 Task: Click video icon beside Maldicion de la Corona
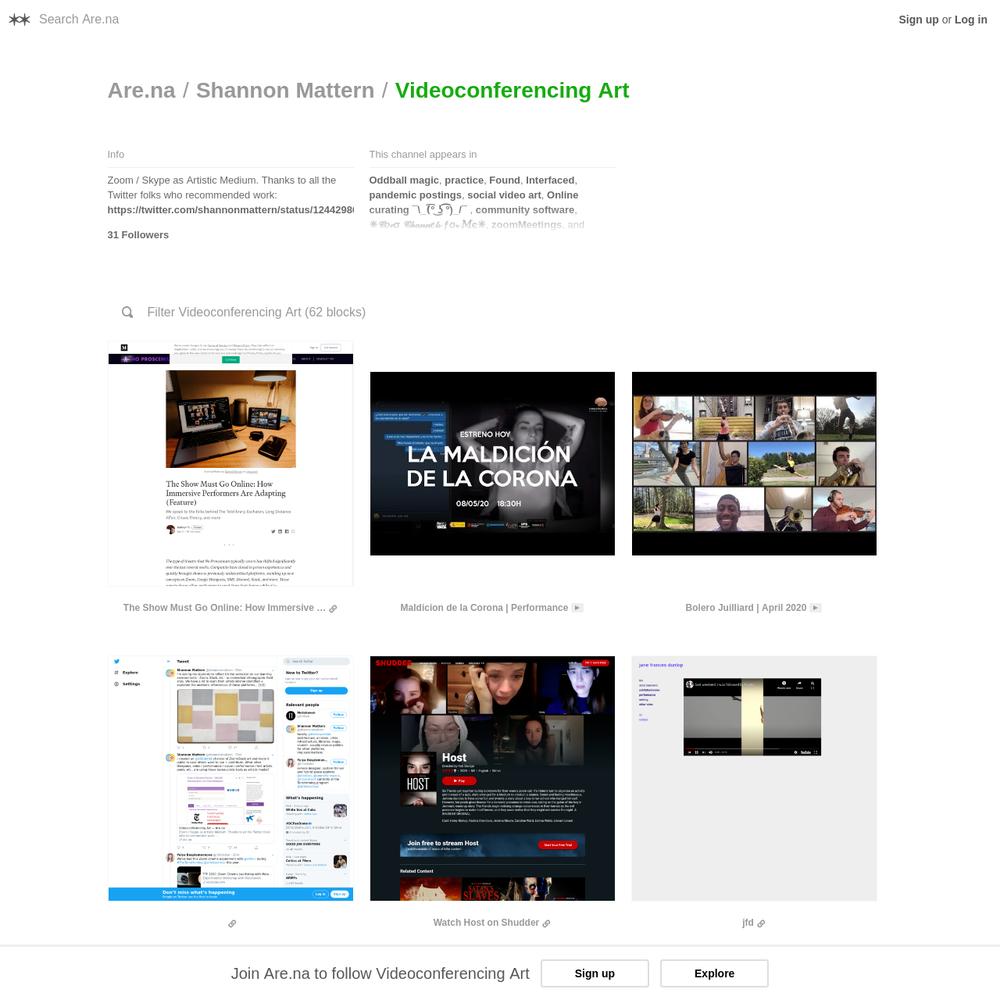point(577,608)
